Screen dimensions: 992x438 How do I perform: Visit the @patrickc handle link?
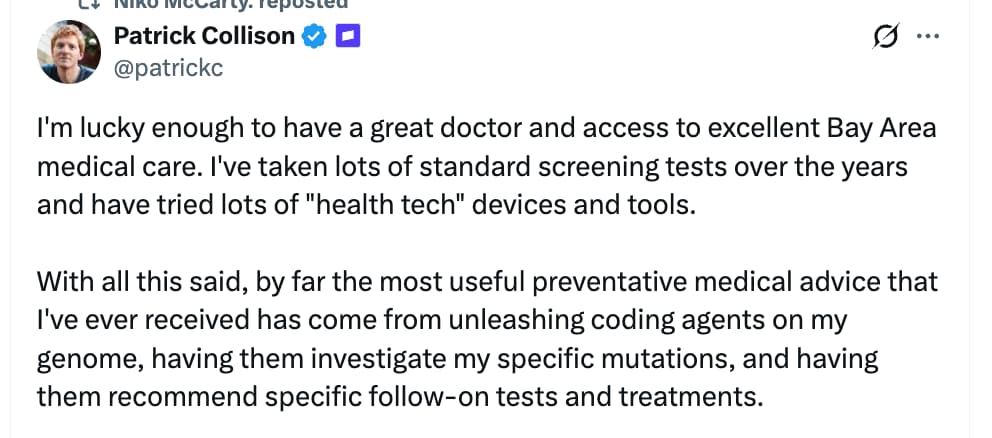pyautogui.click(x=168, y=67)
